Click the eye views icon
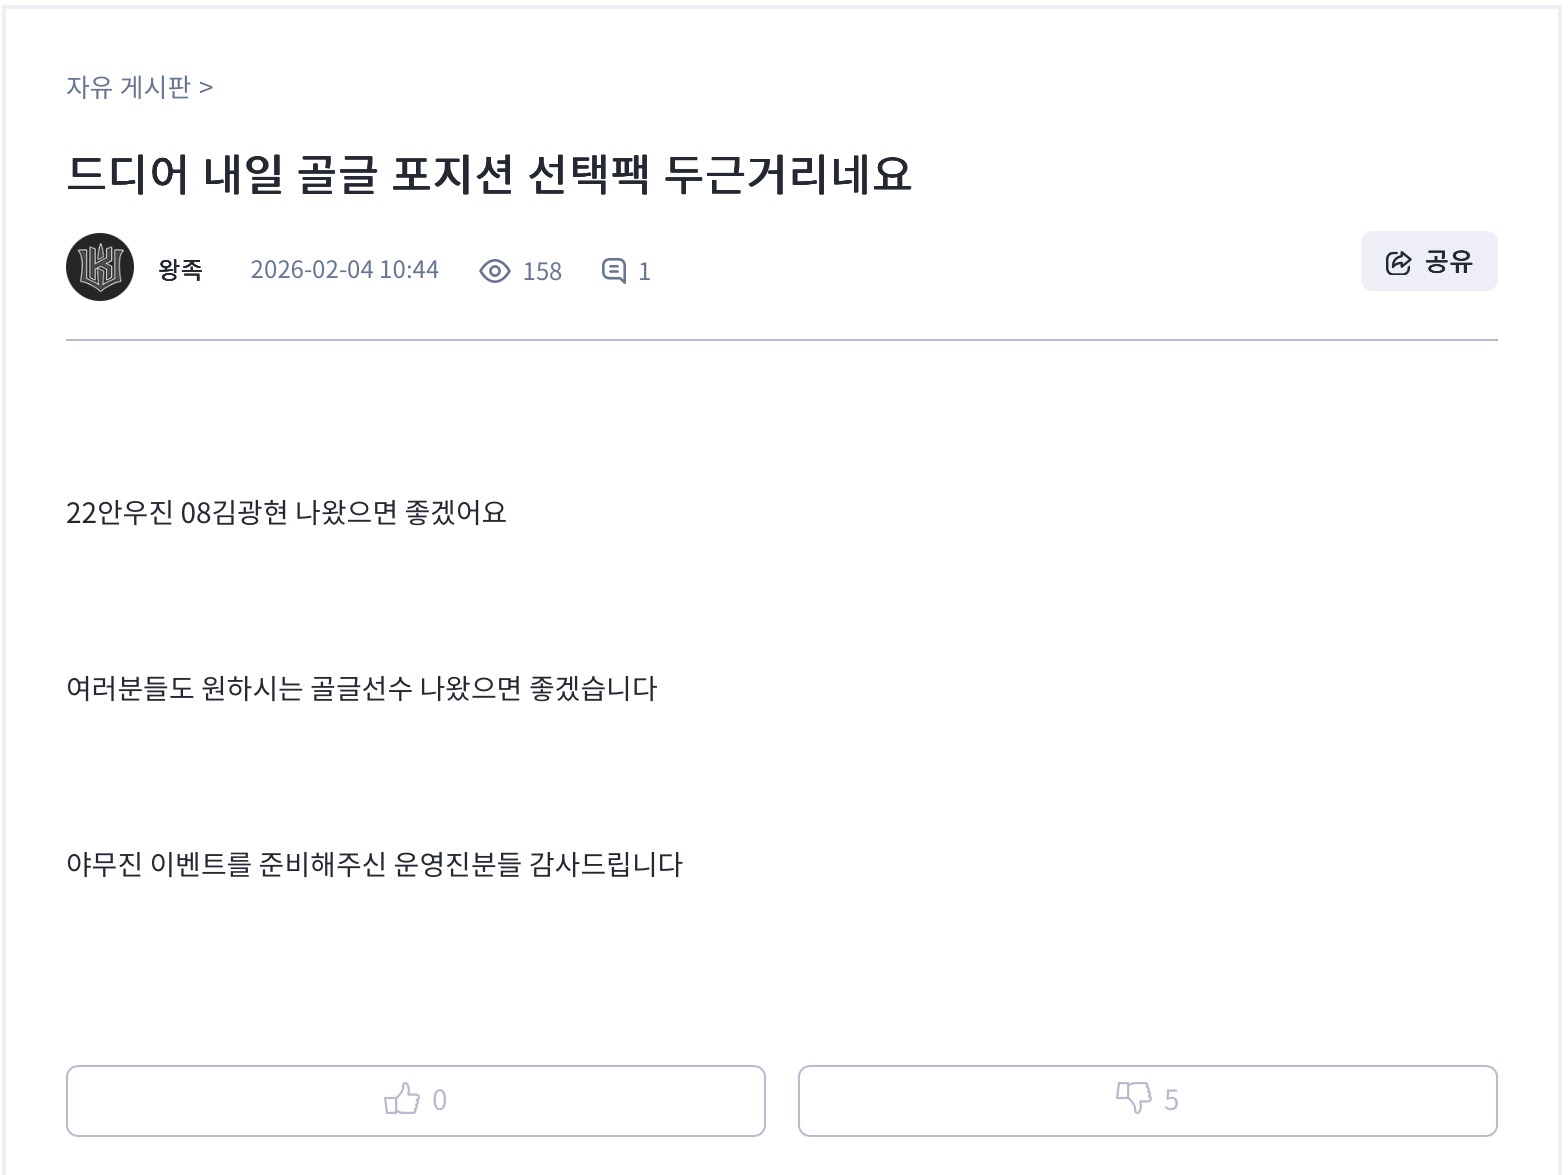The width and height of the screenshot is (1568, 1175). click(x=495, y=271)
